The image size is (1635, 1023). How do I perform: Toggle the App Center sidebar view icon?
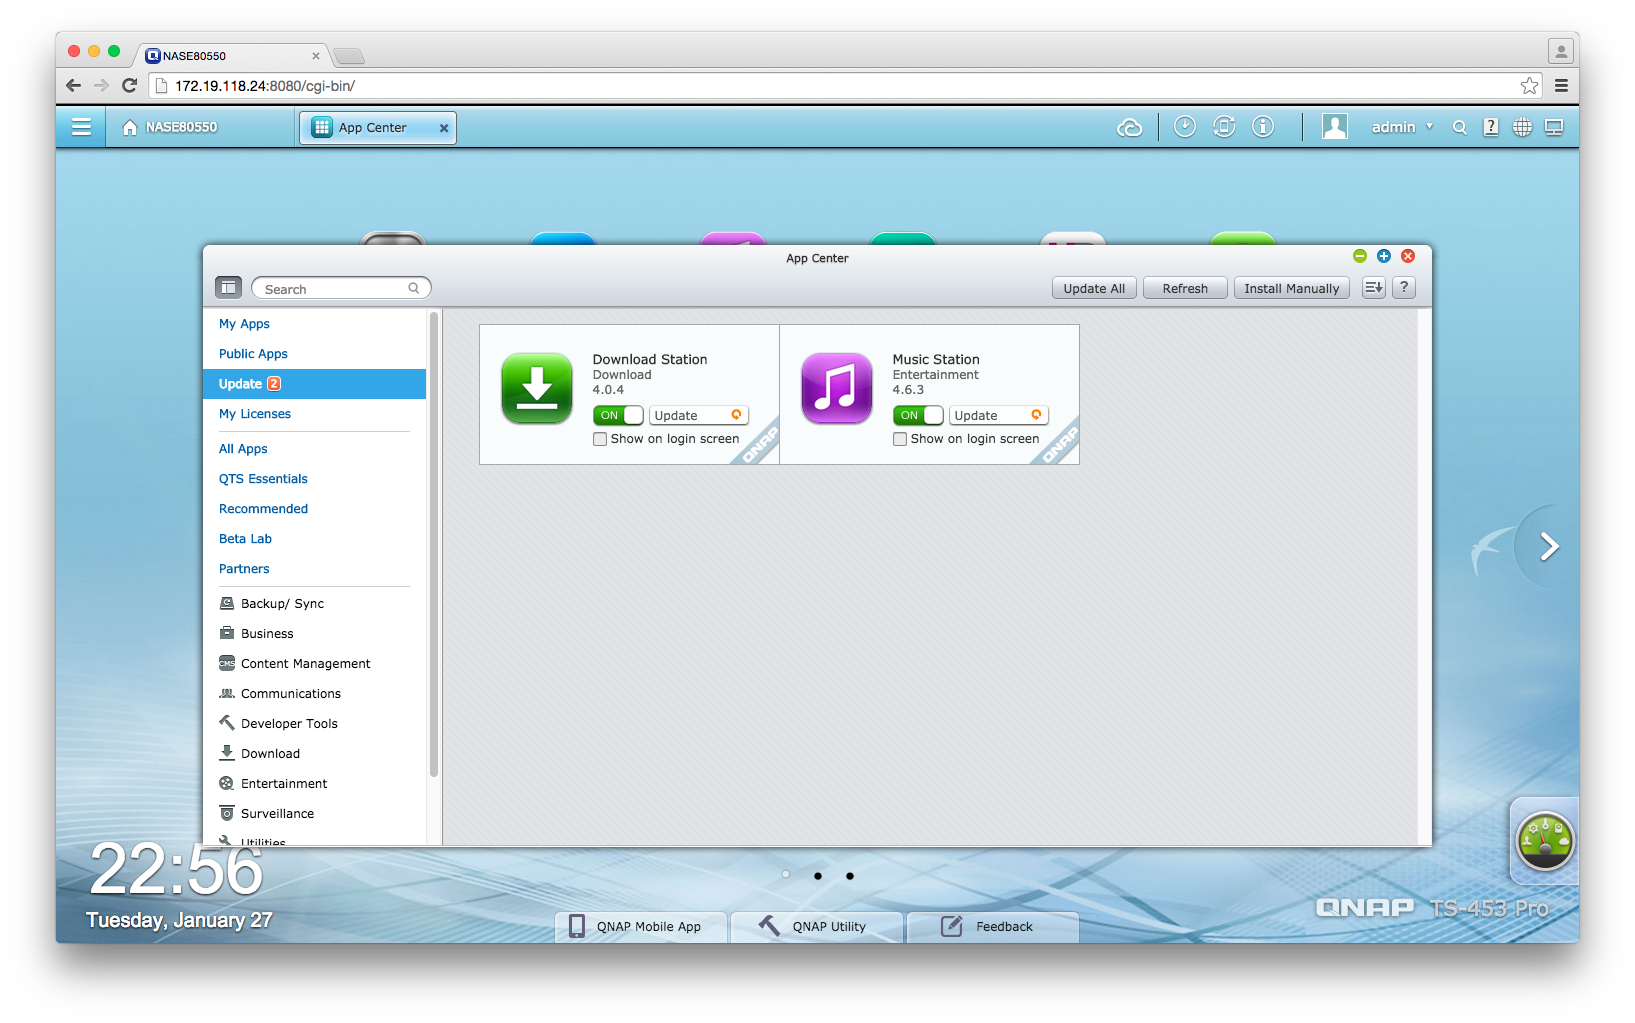pos(228,288)
